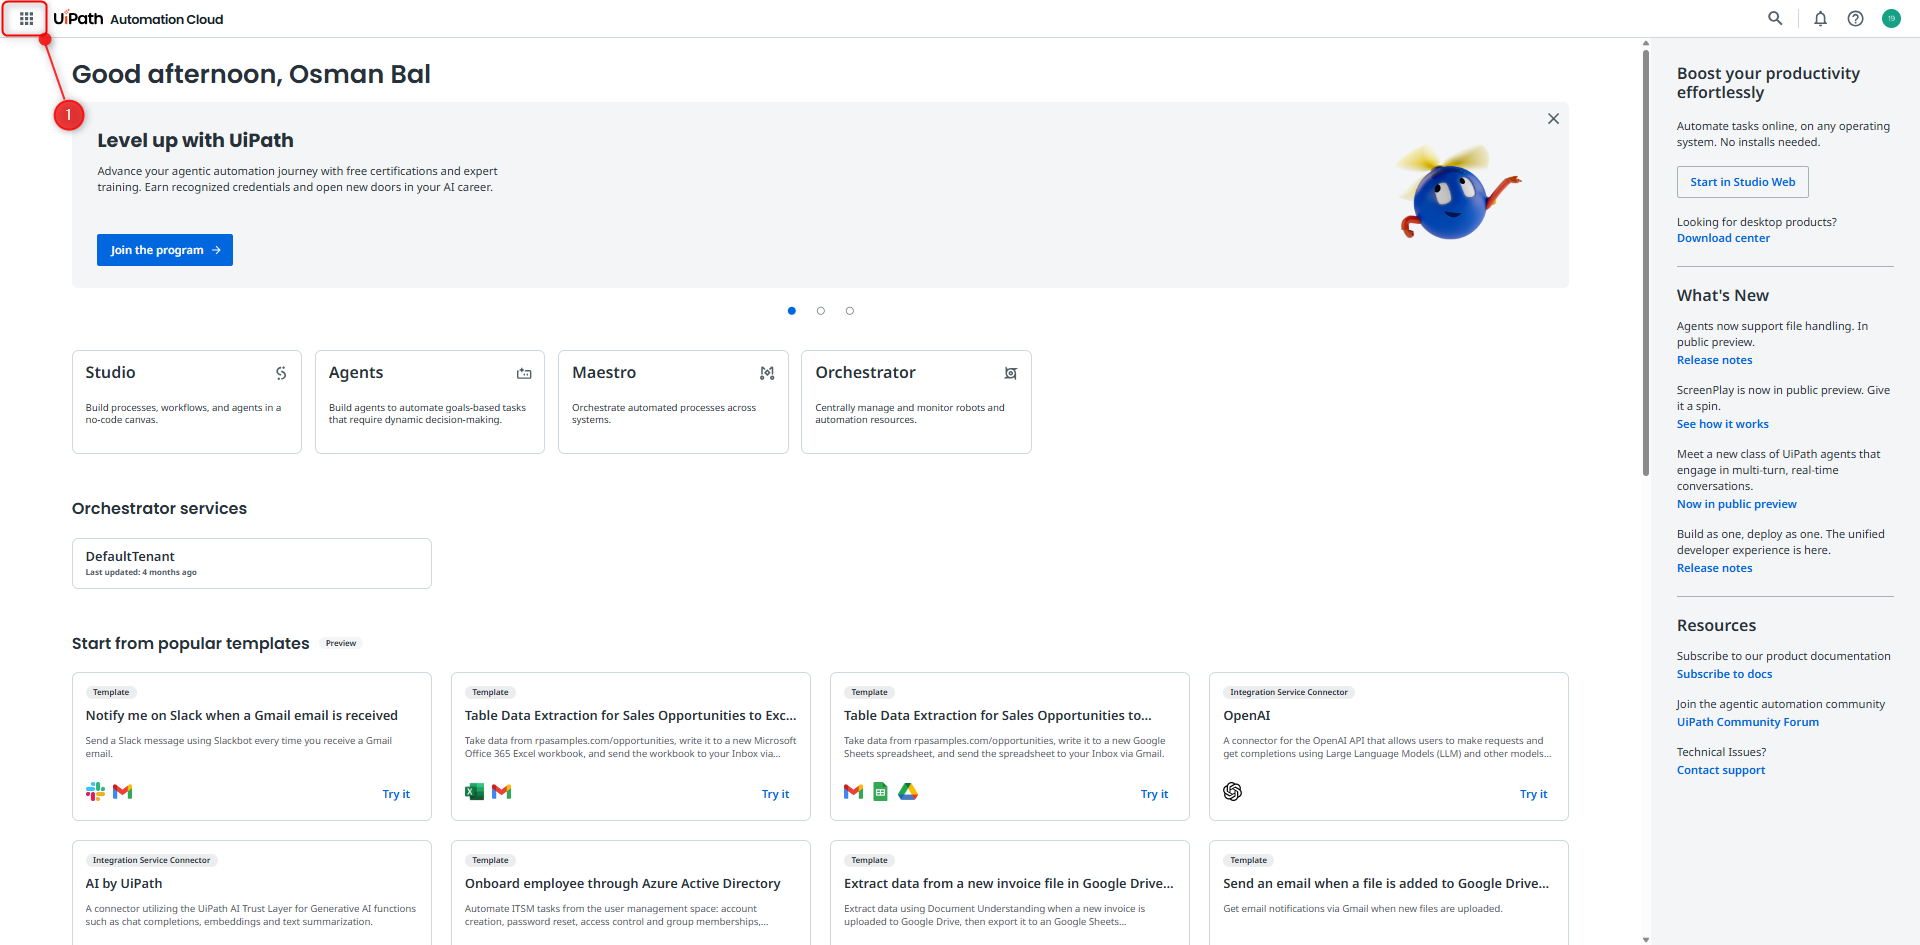Click the Join the program button
This screenshot has width=1920, height=945.
tap(165, 250)
